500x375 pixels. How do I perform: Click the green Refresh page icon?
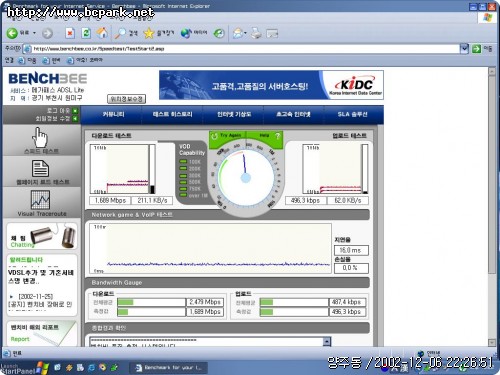coord(86,33)
